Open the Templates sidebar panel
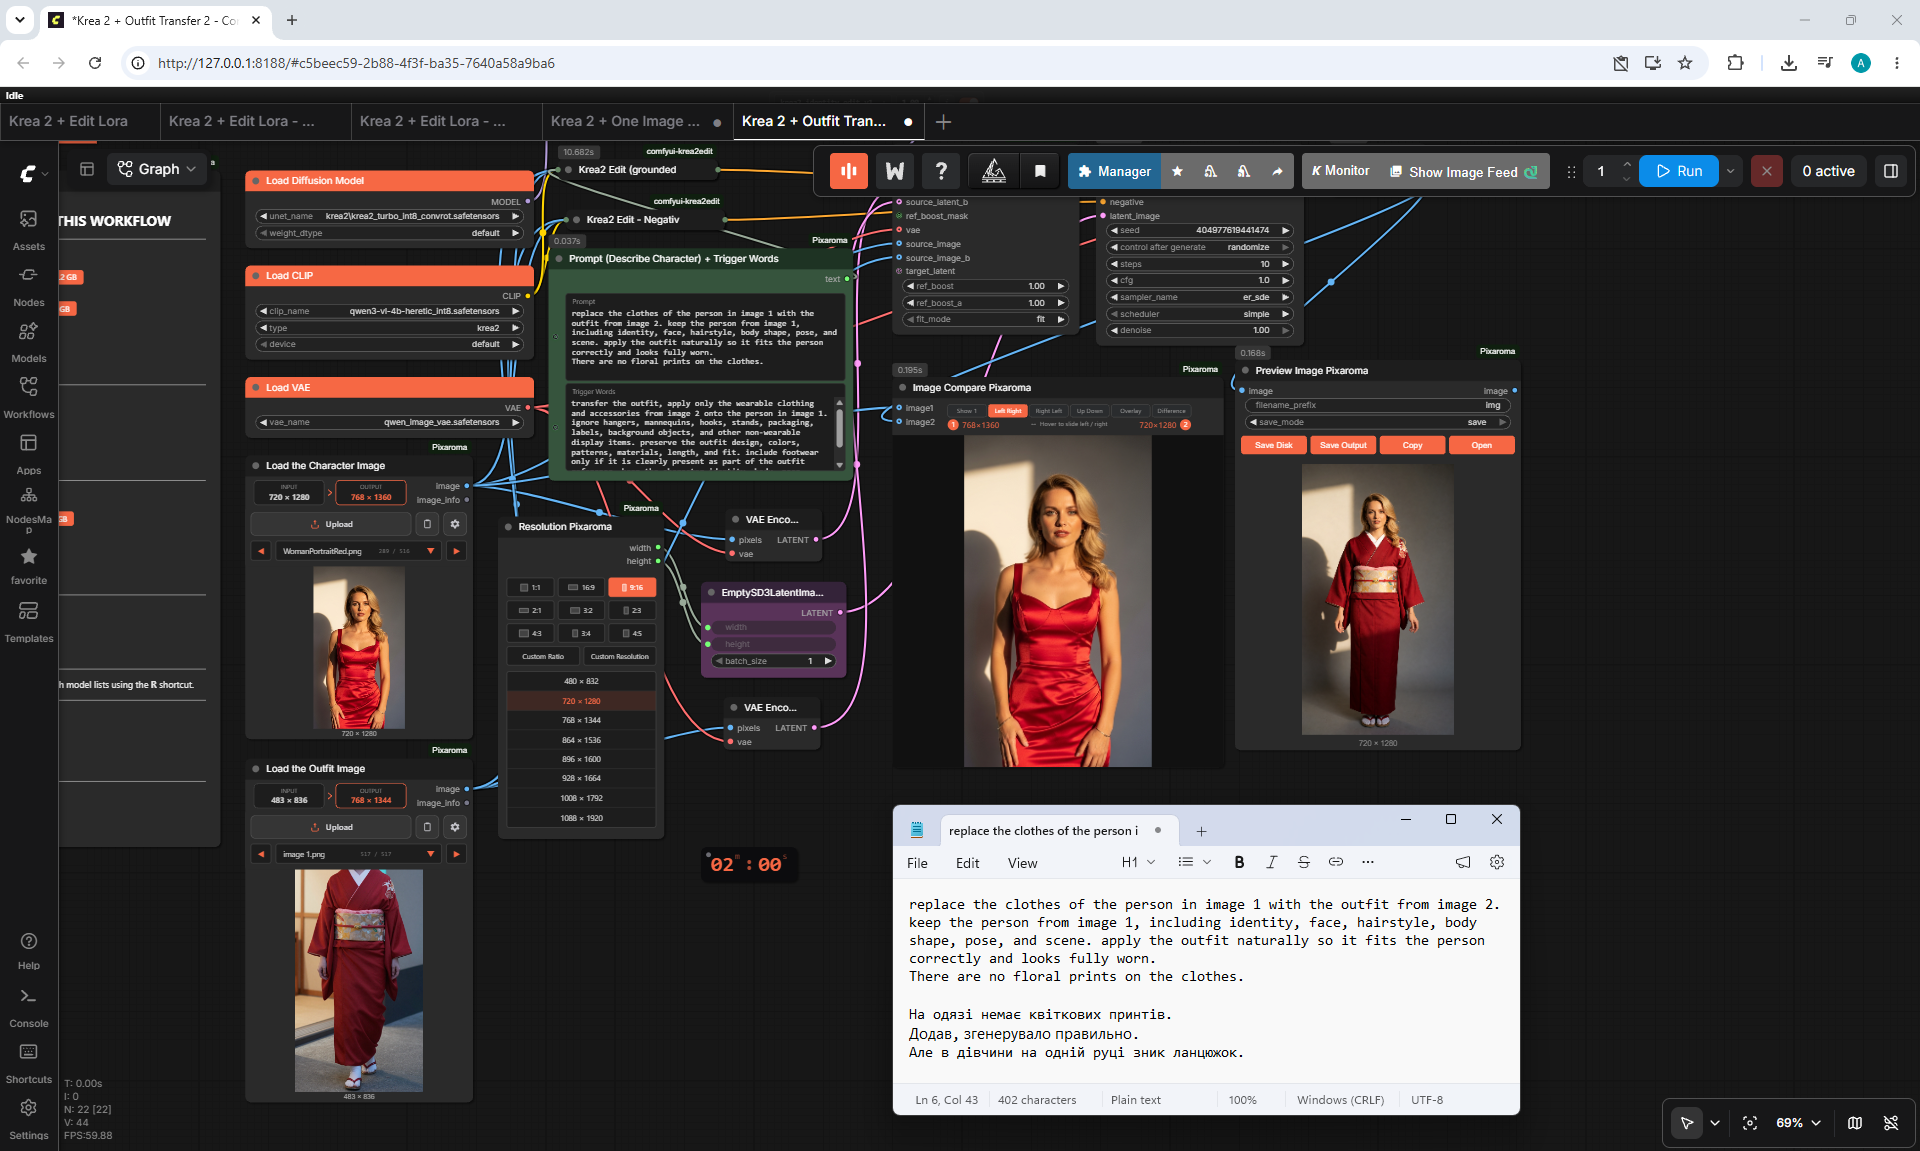 [x=28, y=621]
